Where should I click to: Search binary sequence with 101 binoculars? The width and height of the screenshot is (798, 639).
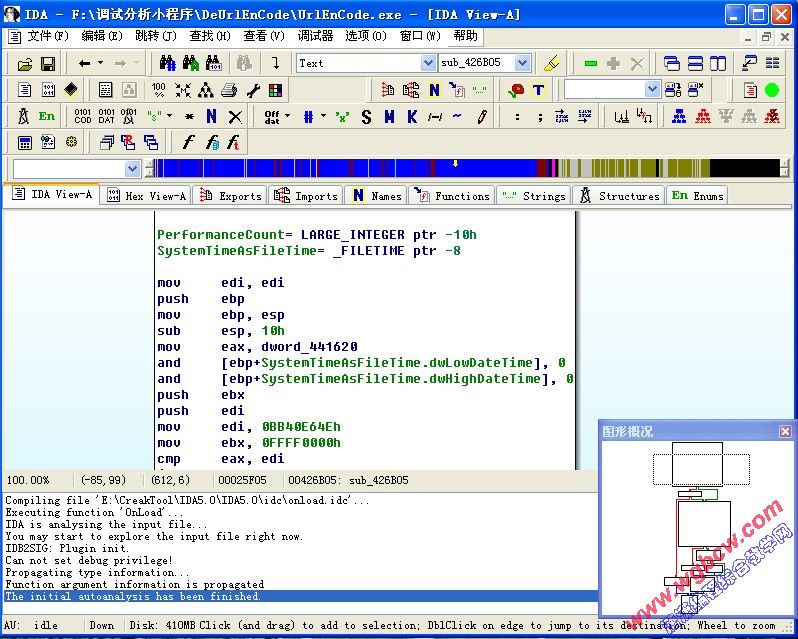(x=214, y=63)
